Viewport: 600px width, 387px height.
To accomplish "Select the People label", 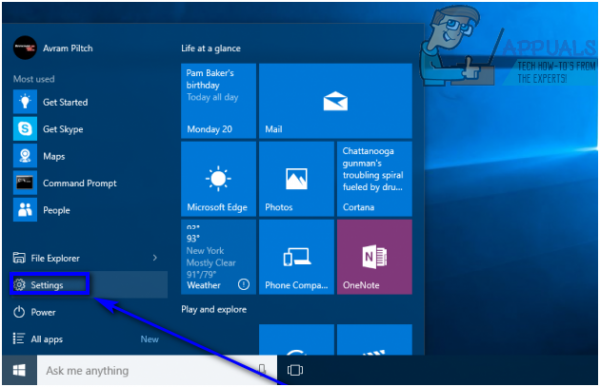I will tap(57, 211).
